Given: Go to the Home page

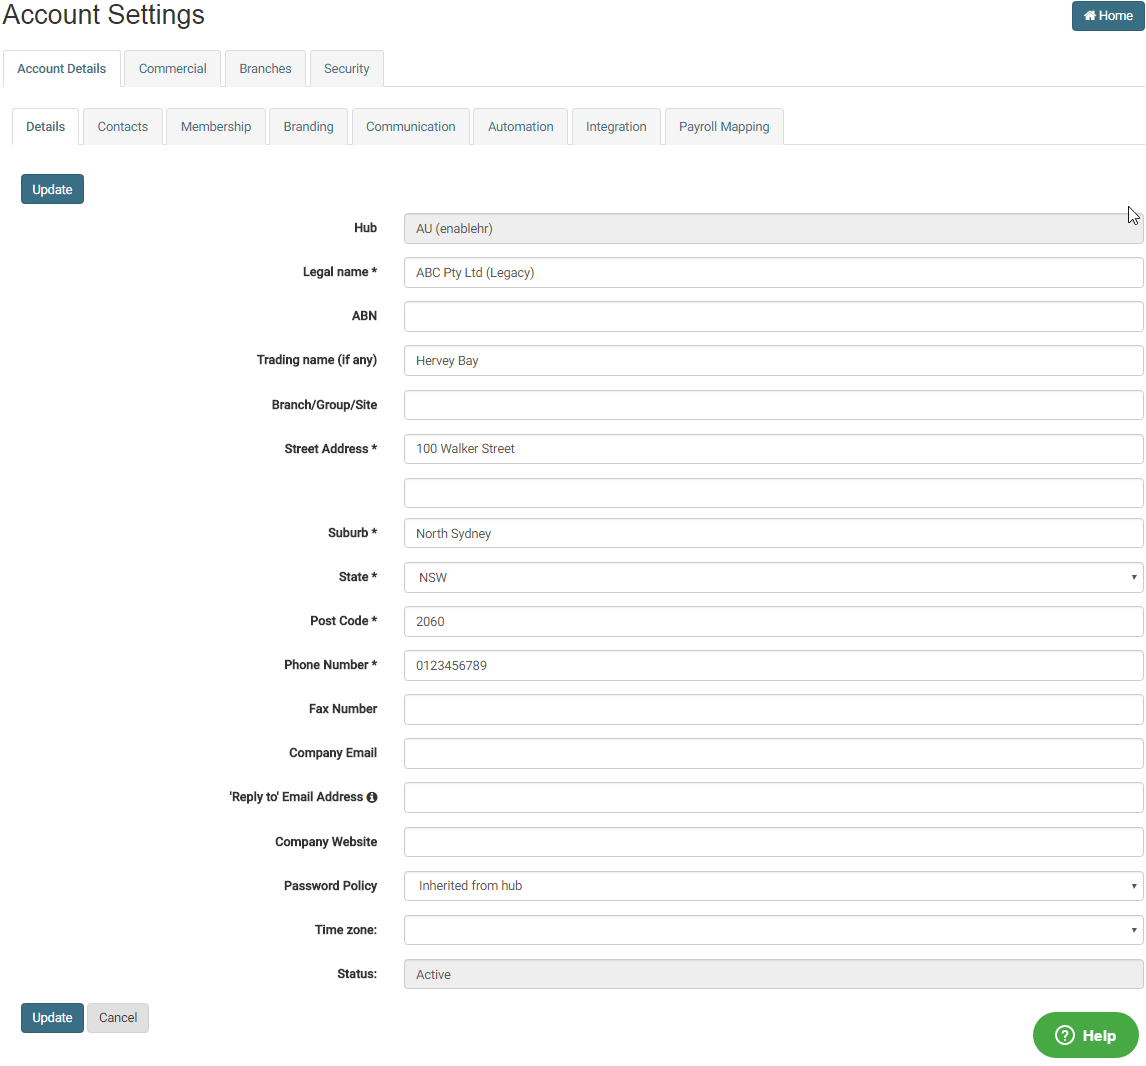Looking at the screenshot, I should click(1108, 16).
